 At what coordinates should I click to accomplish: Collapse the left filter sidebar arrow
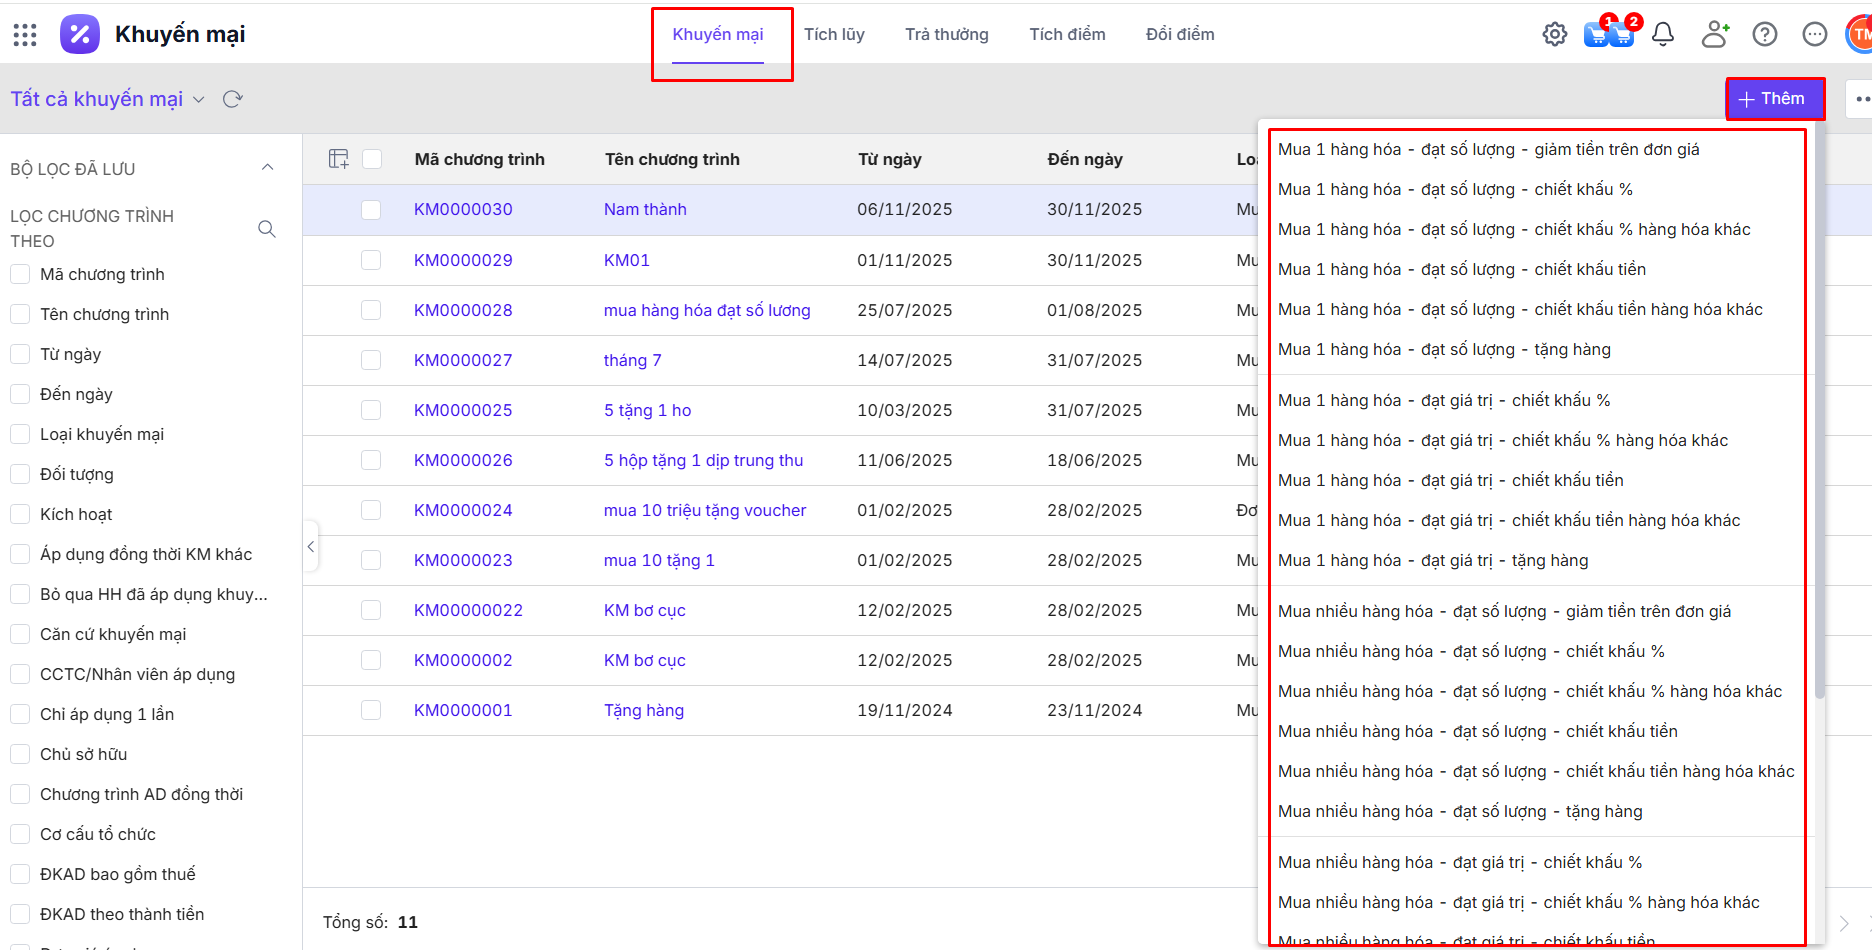tap(311, 546)
